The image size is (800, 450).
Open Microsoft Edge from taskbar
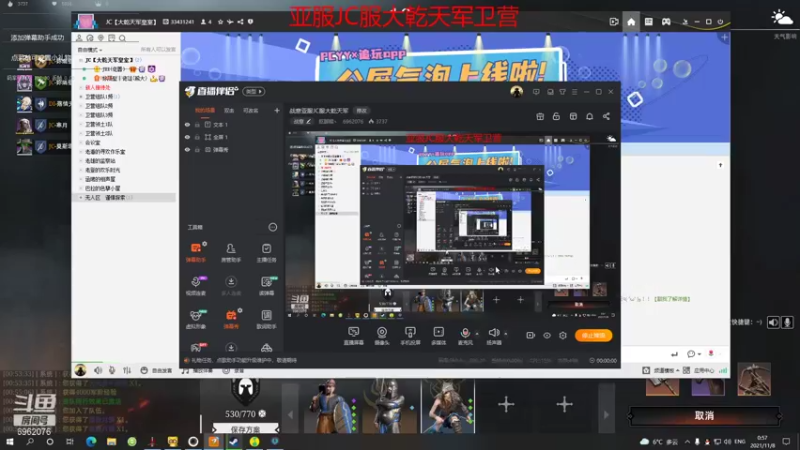91,442
